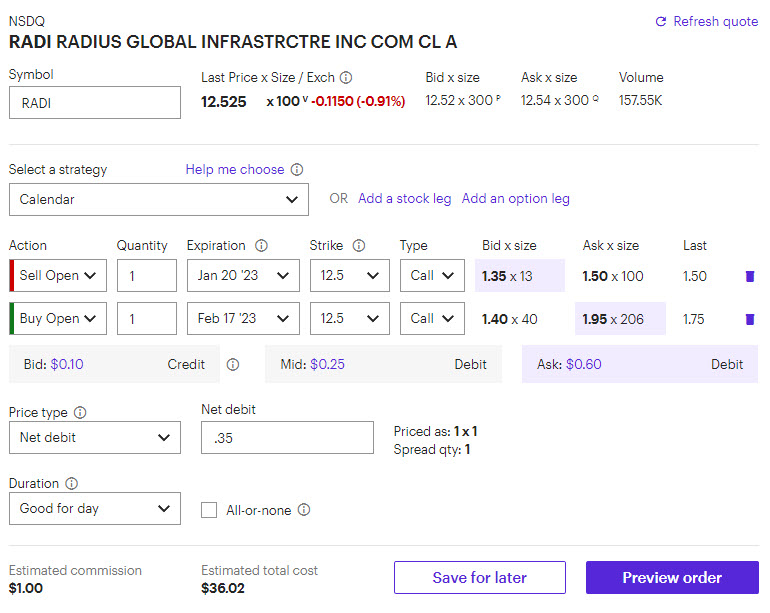Click the Preview order button

[x=672, y=578]
